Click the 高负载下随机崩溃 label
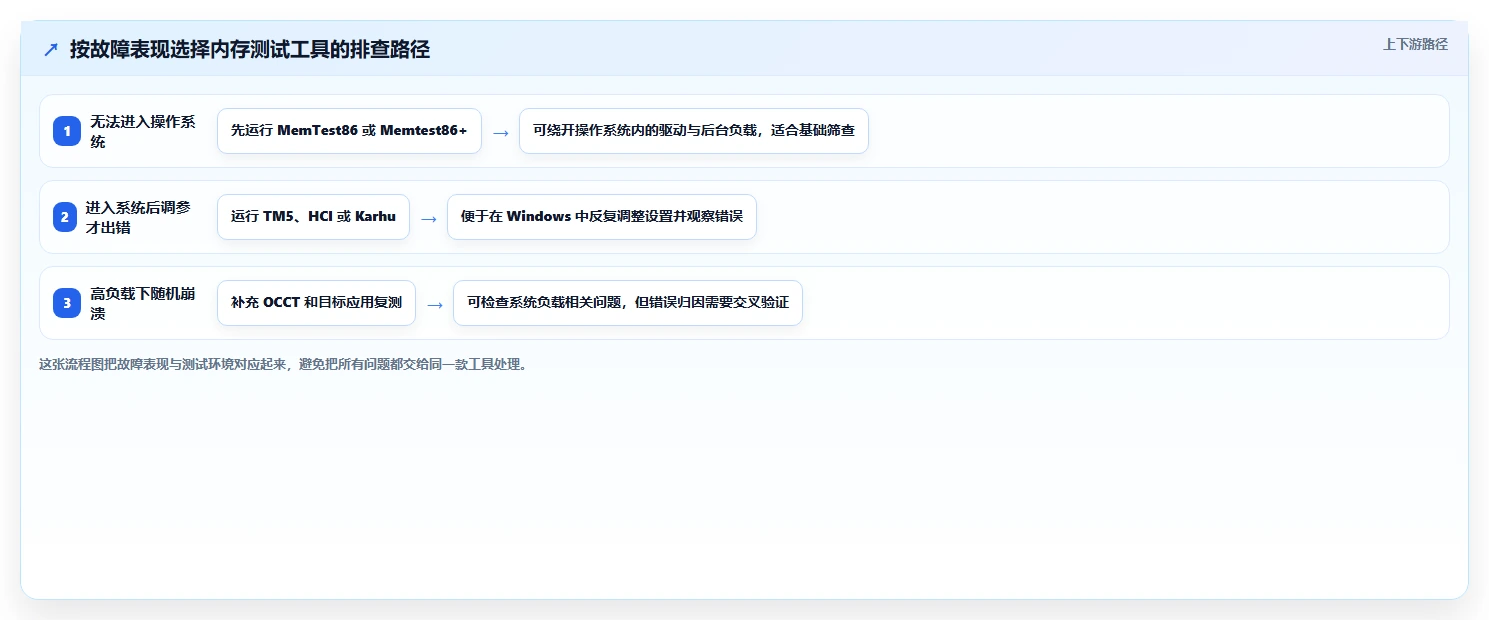1489x620 pixels. pyautogui.click(x=143, y=303)
